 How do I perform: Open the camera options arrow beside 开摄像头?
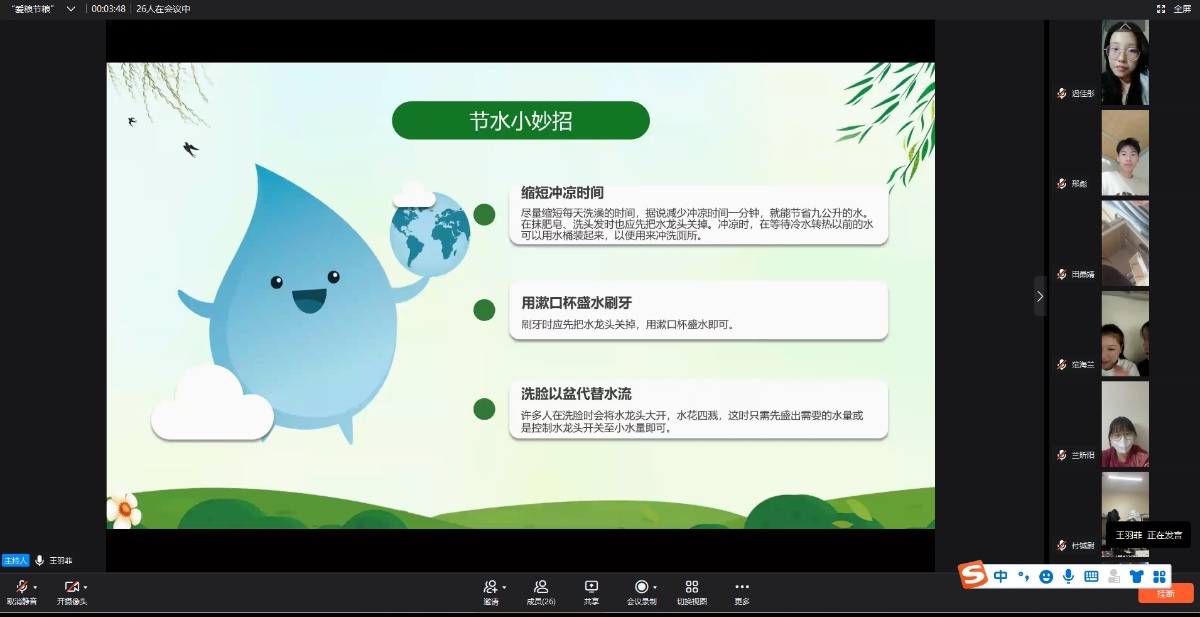pos(85,587)
